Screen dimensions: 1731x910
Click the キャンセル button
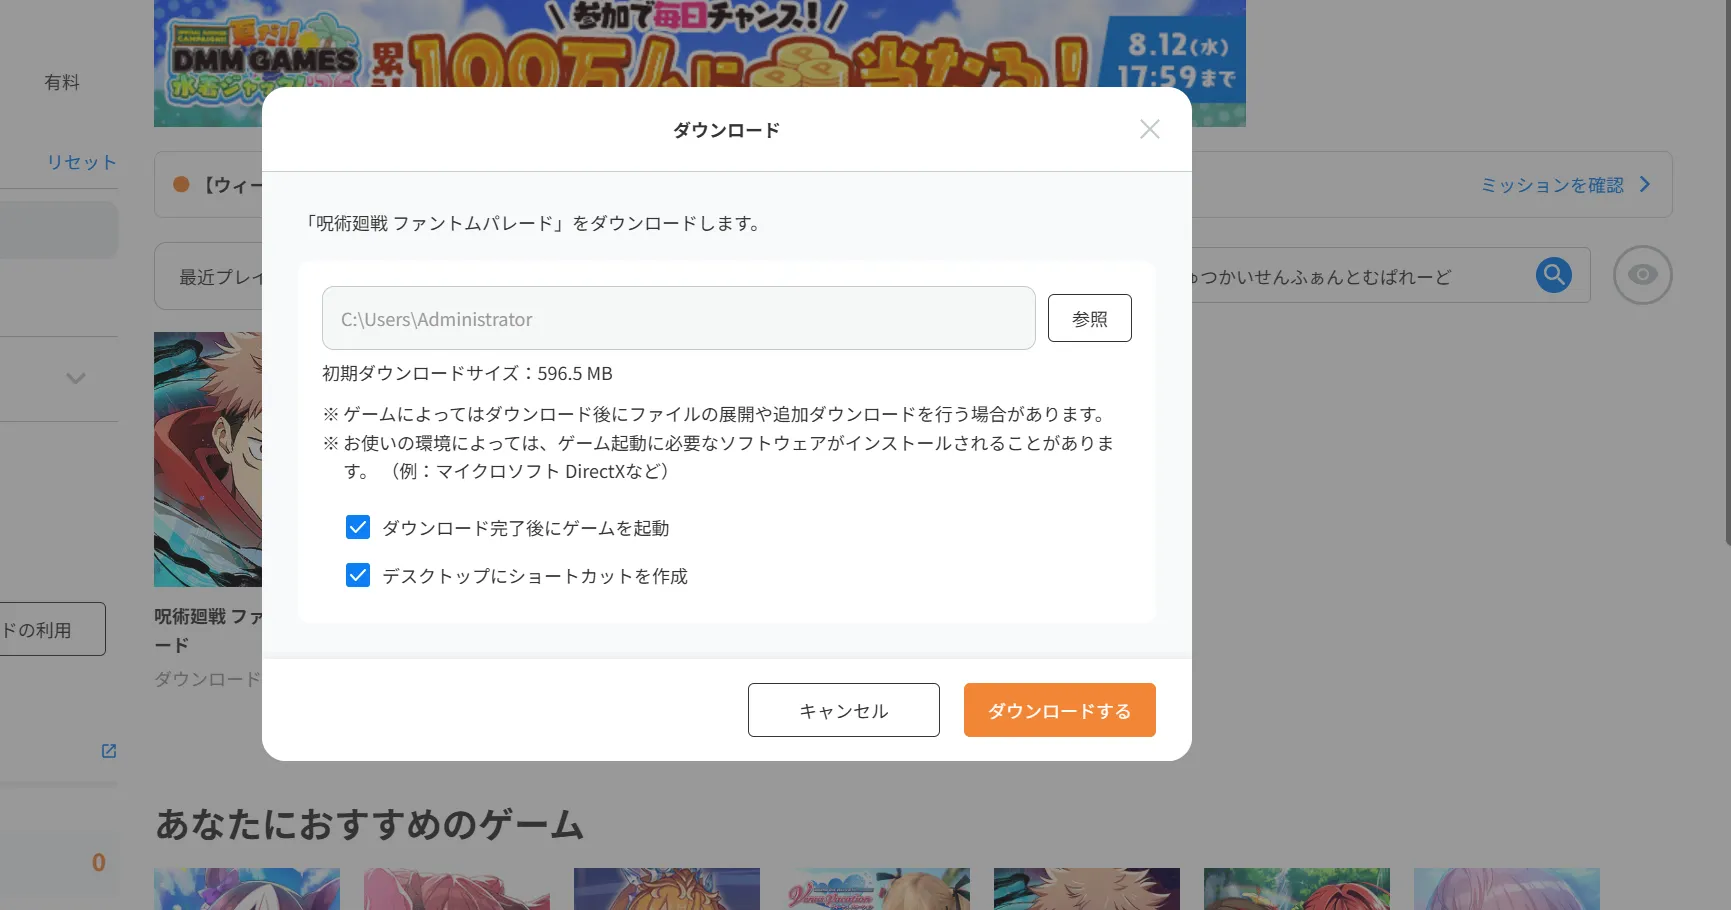pos(844,710)
